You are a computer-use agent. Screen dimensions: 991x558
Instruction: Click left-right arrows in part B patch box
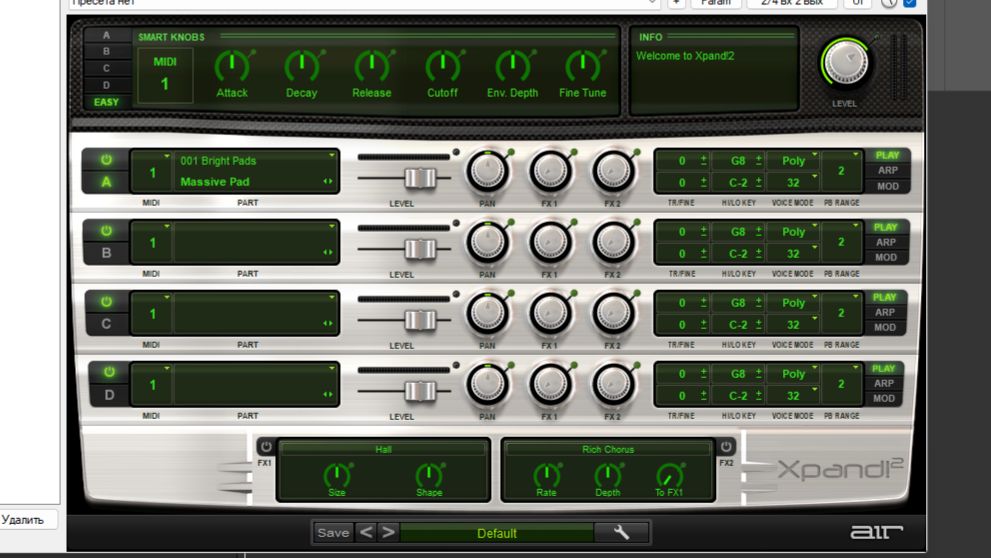tap(328, 252)
